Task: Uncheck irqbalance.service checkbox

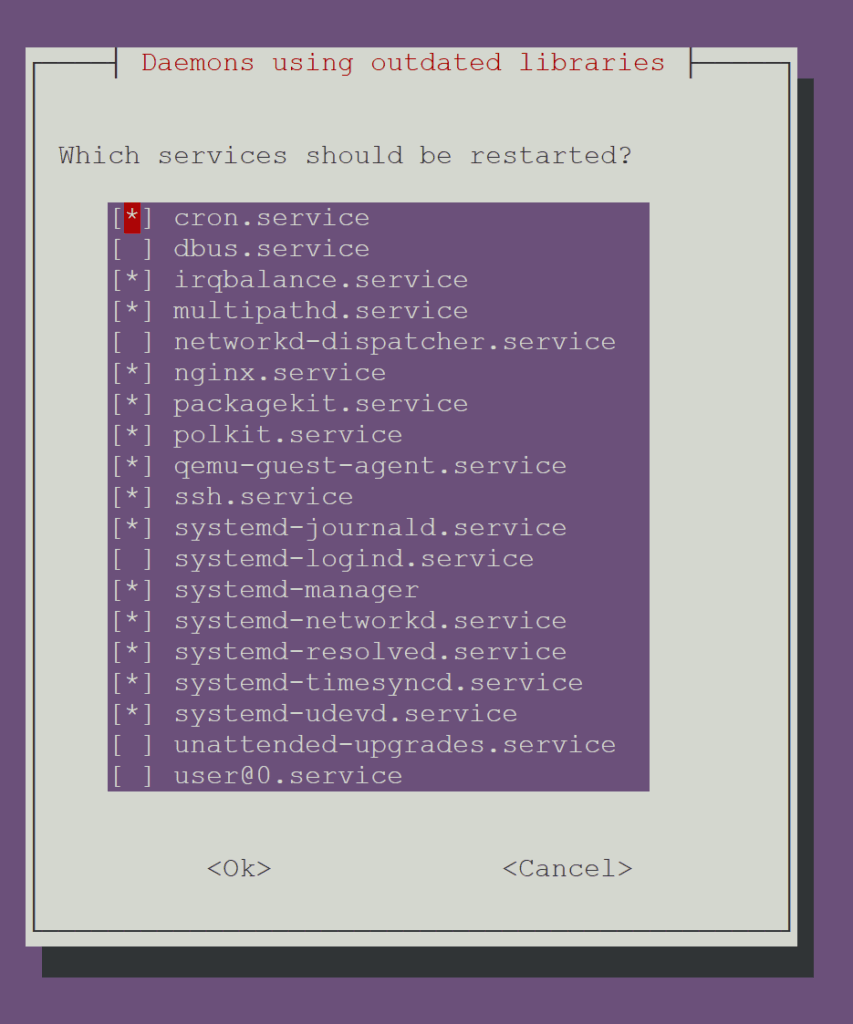Action: 132,280
